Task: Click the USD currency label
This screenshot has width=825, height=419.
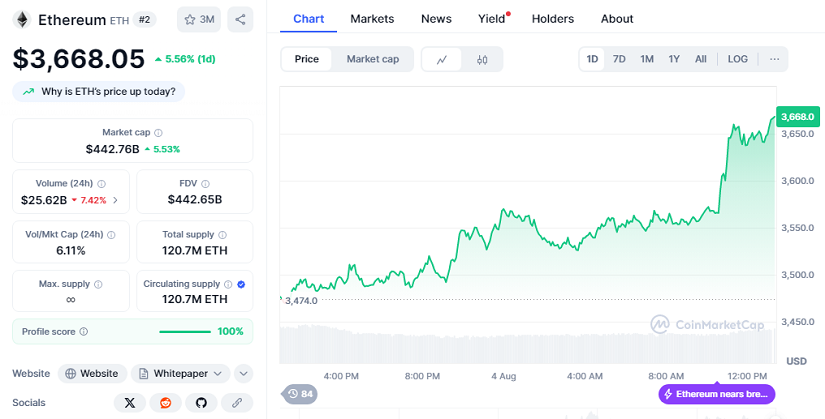Action: (796, 361)
